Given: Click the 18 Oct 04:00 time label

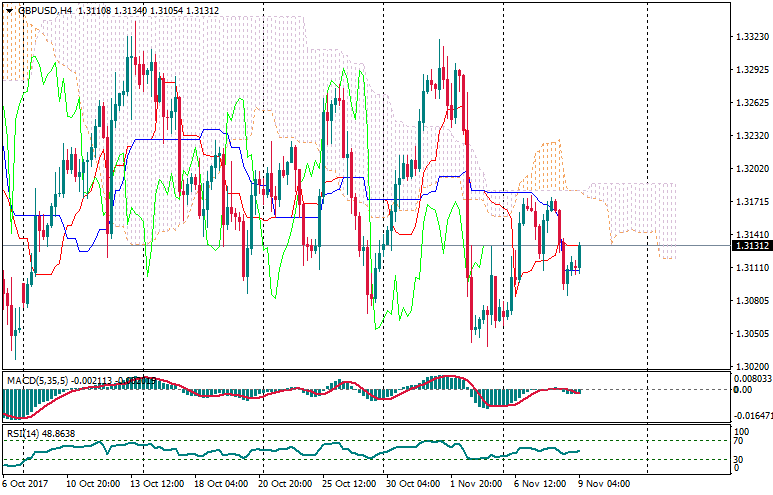Looking at the screenshot, I should (x=221, y=484).
